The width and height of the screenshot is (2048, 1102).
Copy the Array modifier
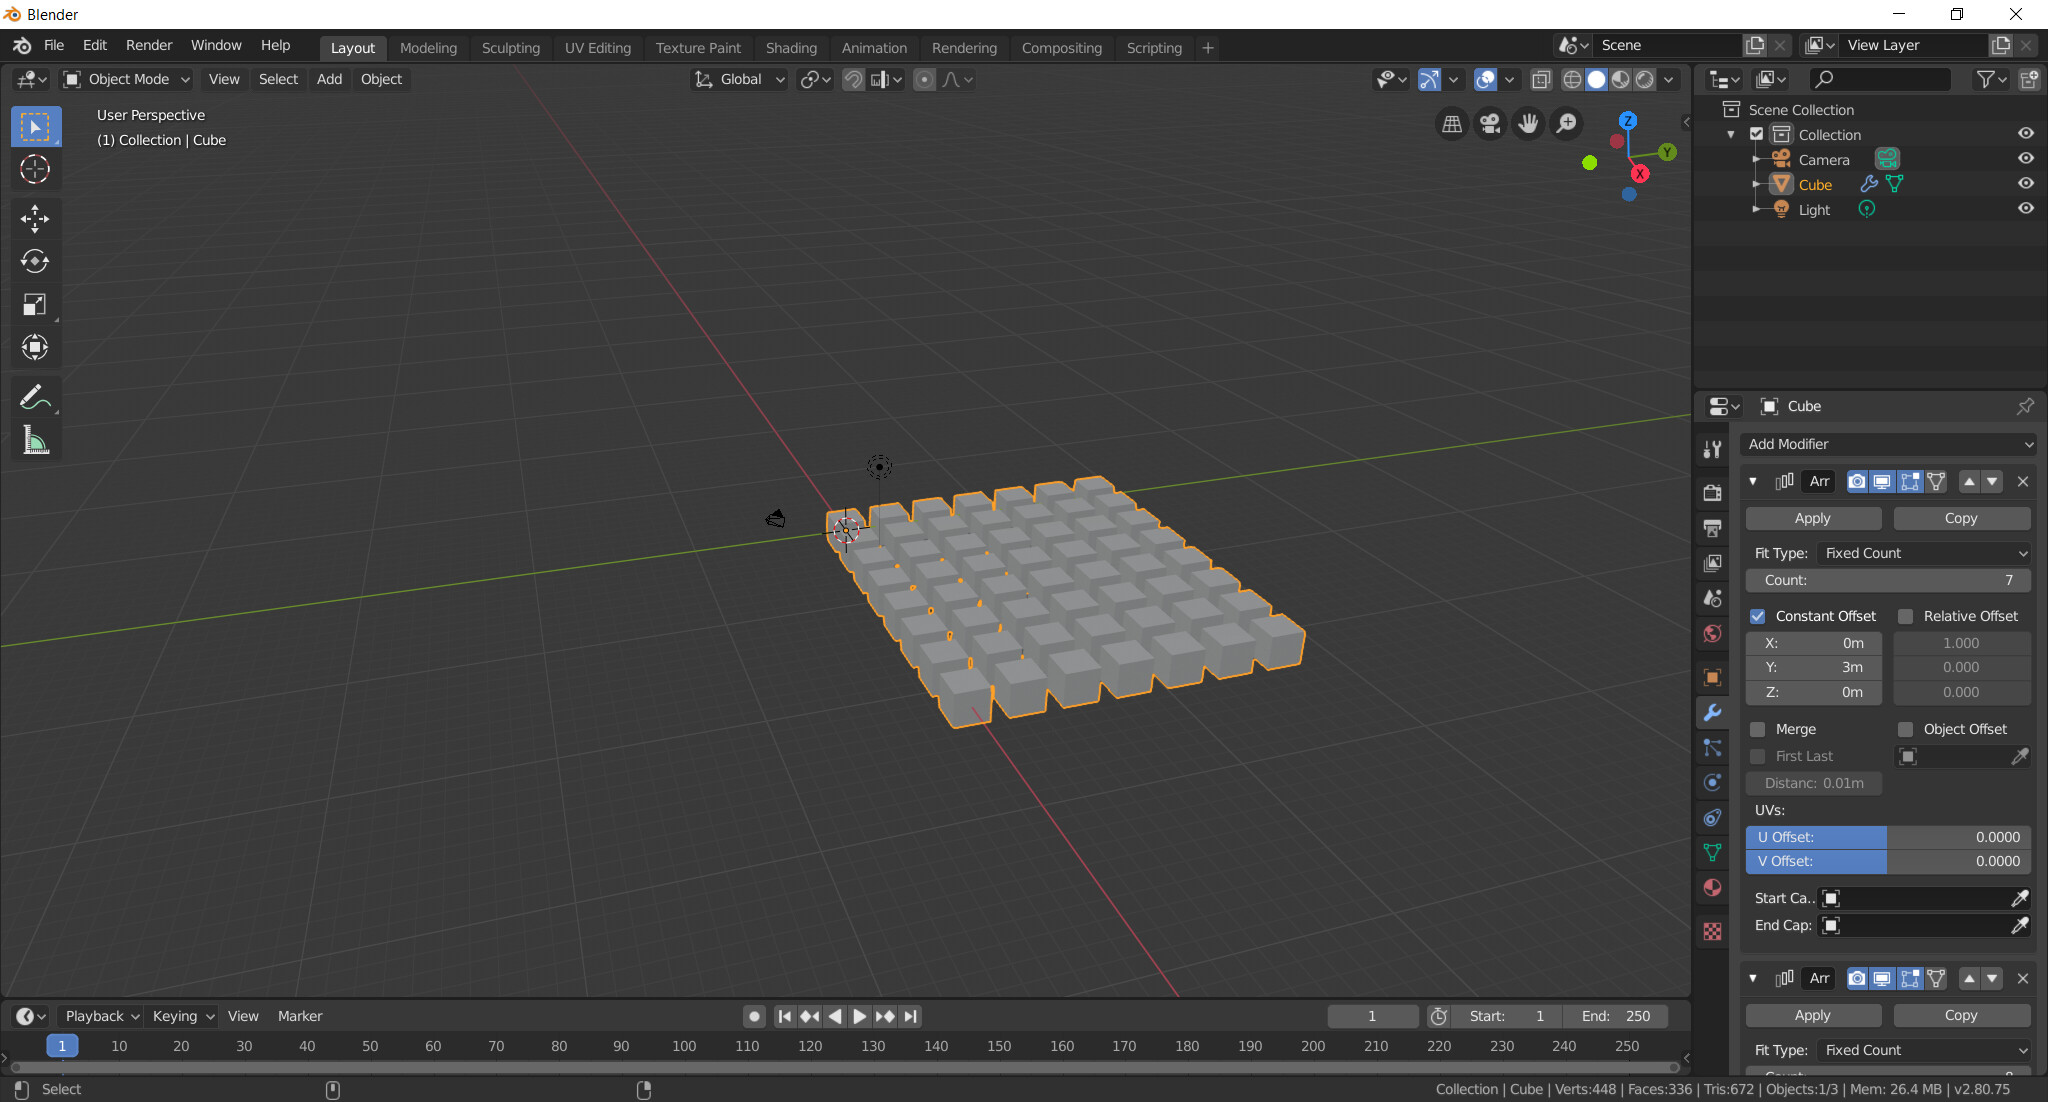[1960, 518]
